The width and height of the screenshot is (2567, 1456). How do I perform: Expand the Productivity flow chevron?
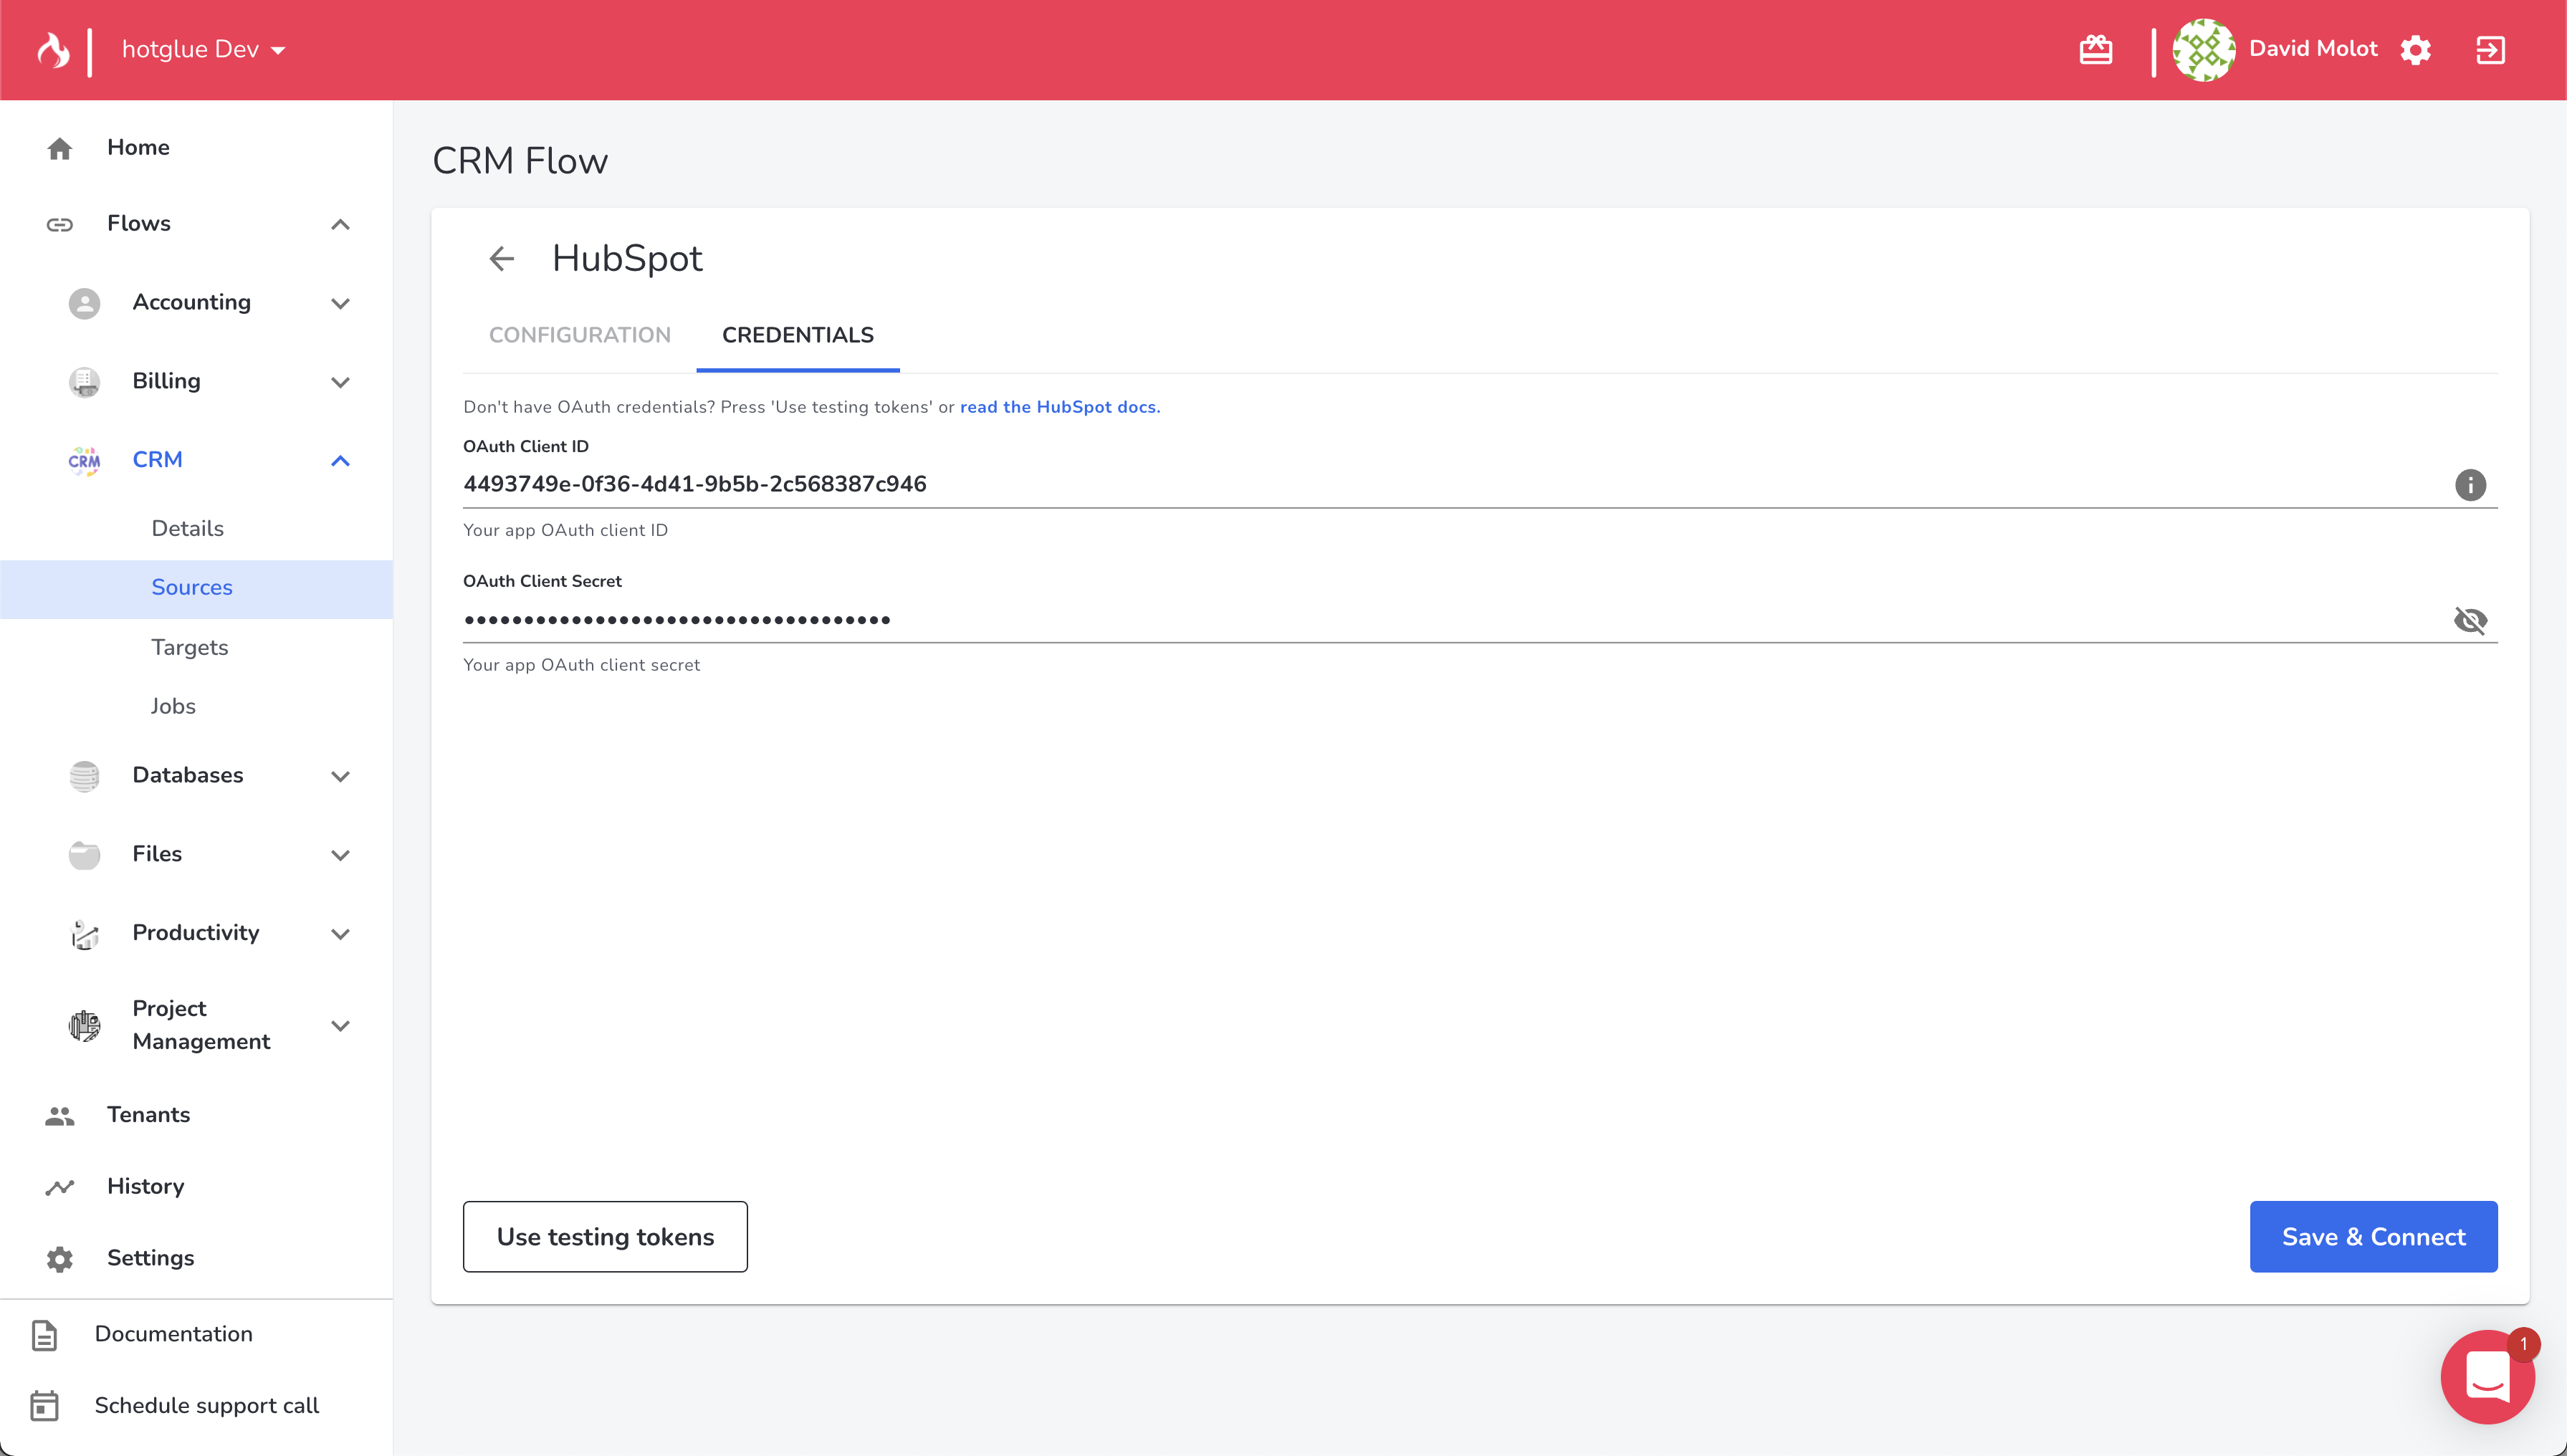click(340, 934)
